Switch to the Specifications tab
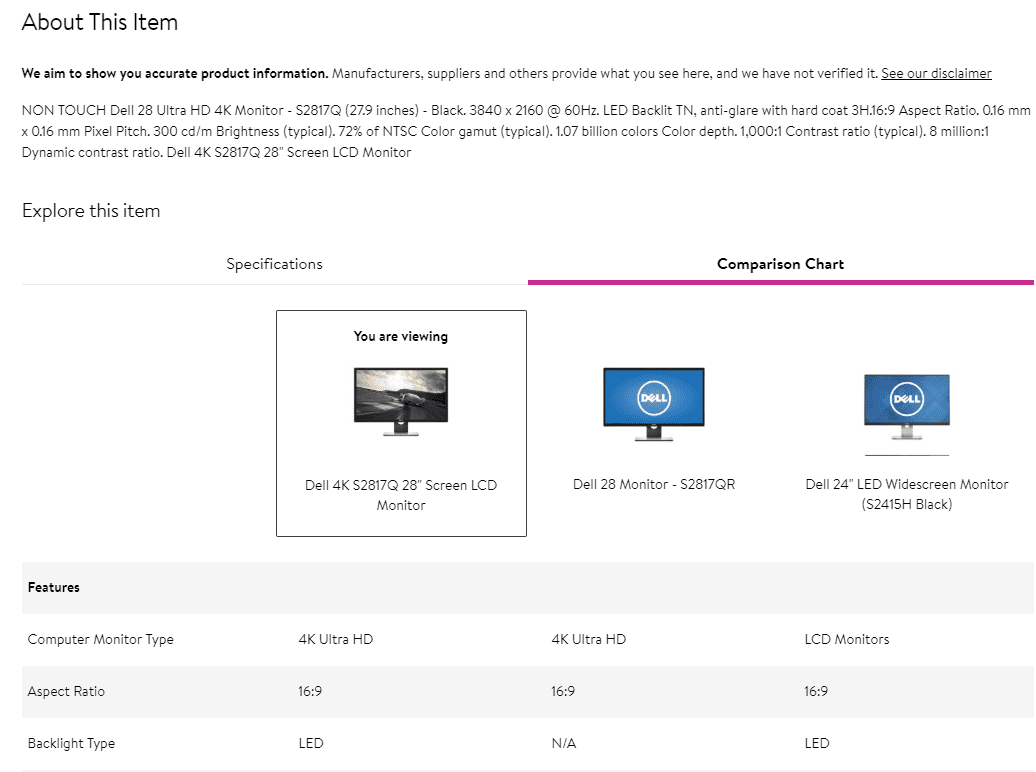1036x772 pixels. 274,264
